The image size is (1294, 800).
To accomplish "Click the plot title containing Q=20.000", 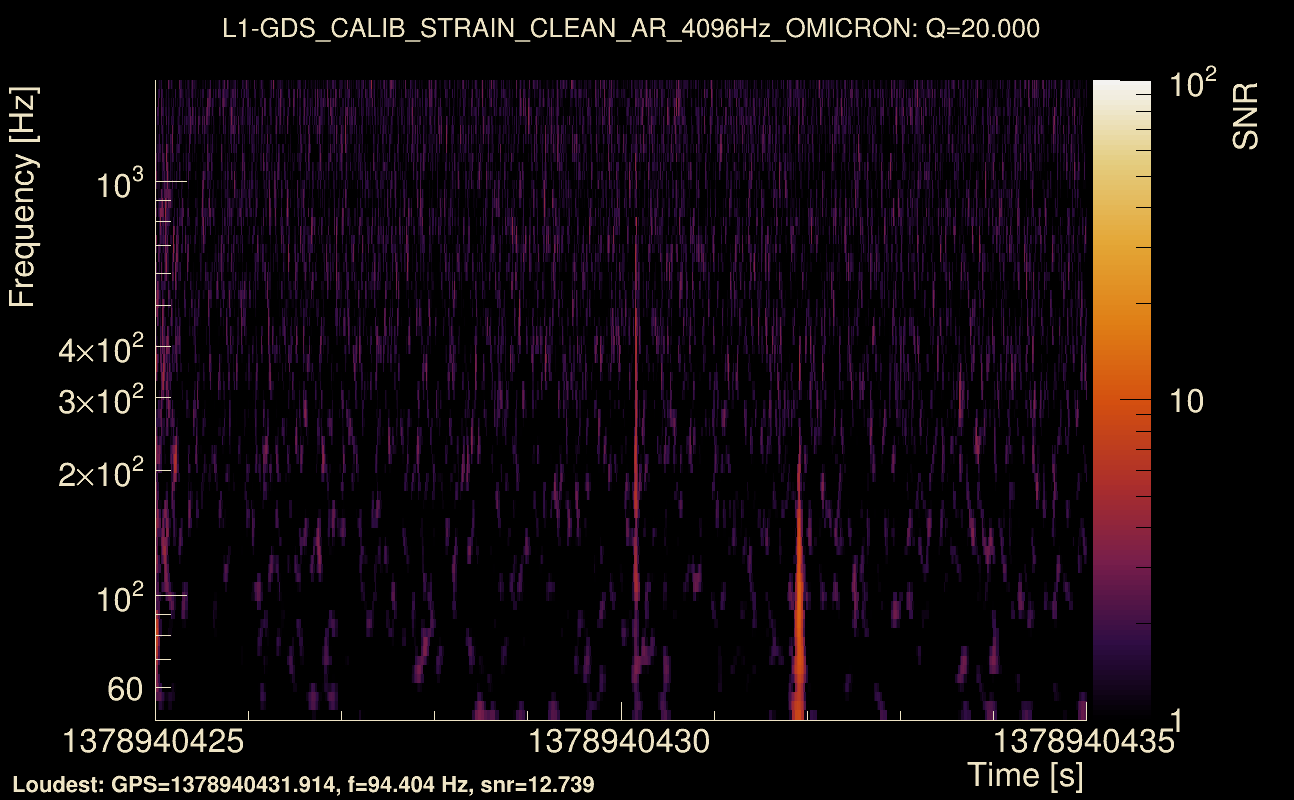I will (x=631, y=29).
